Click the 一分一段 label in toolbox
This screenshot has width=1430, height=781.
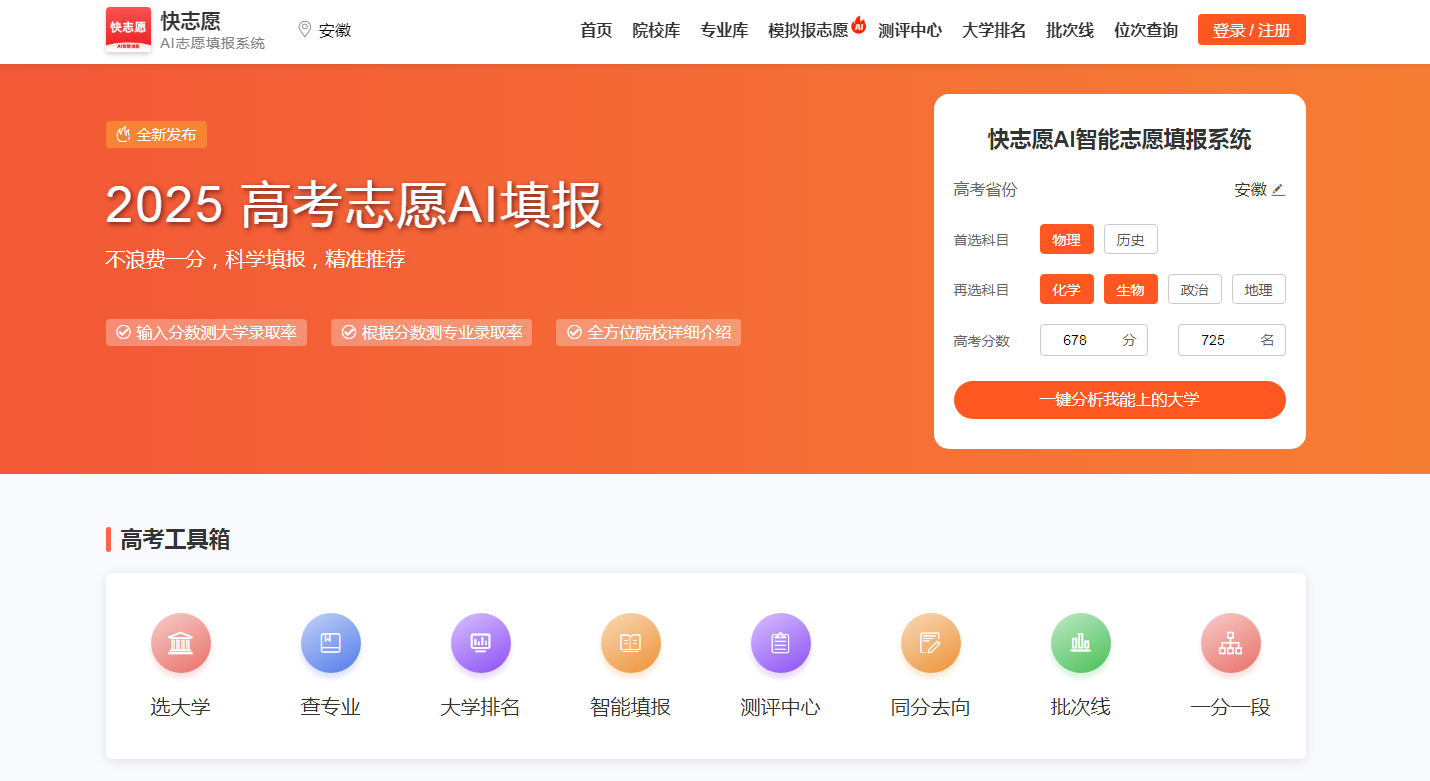[x=1231, y=707]
